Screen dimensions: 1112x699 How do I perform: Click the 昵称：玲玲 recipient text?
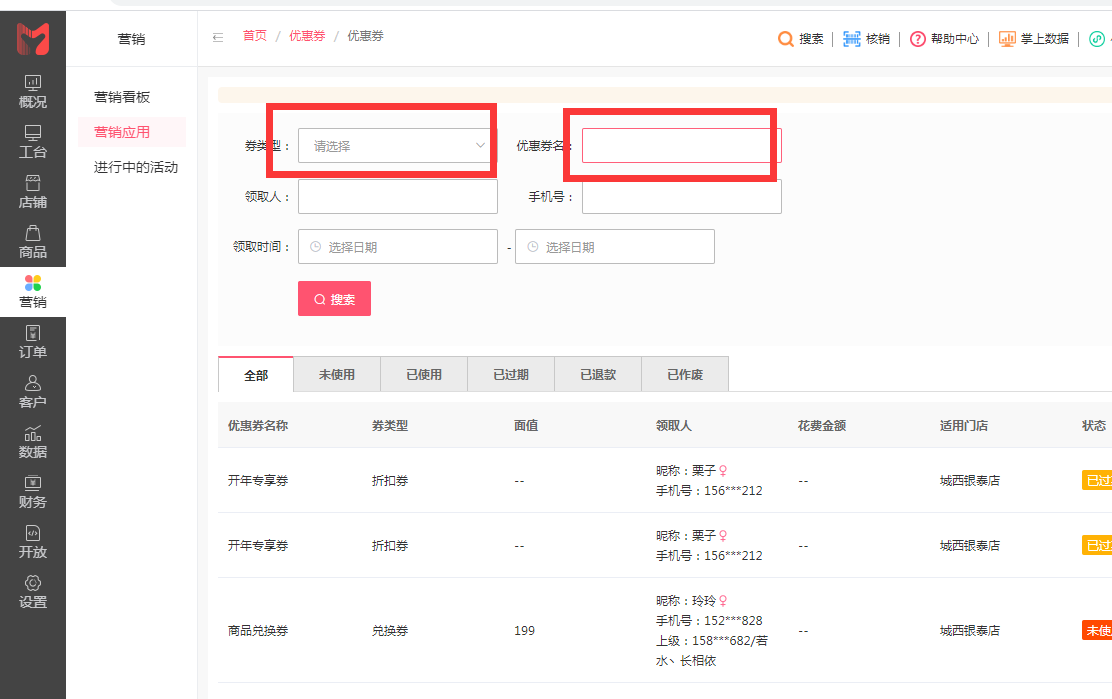tap(686, 600)
